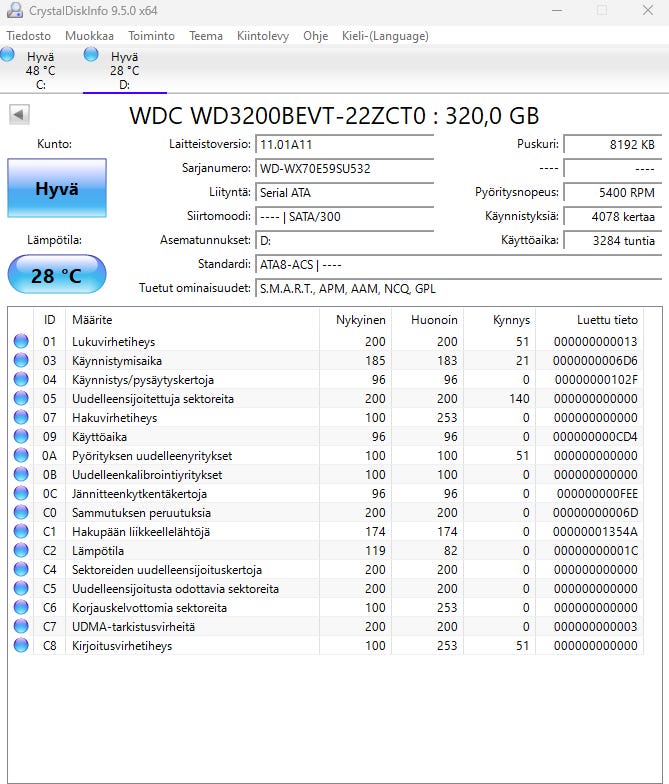Click the status orb for C: drive

coord(8,54)
